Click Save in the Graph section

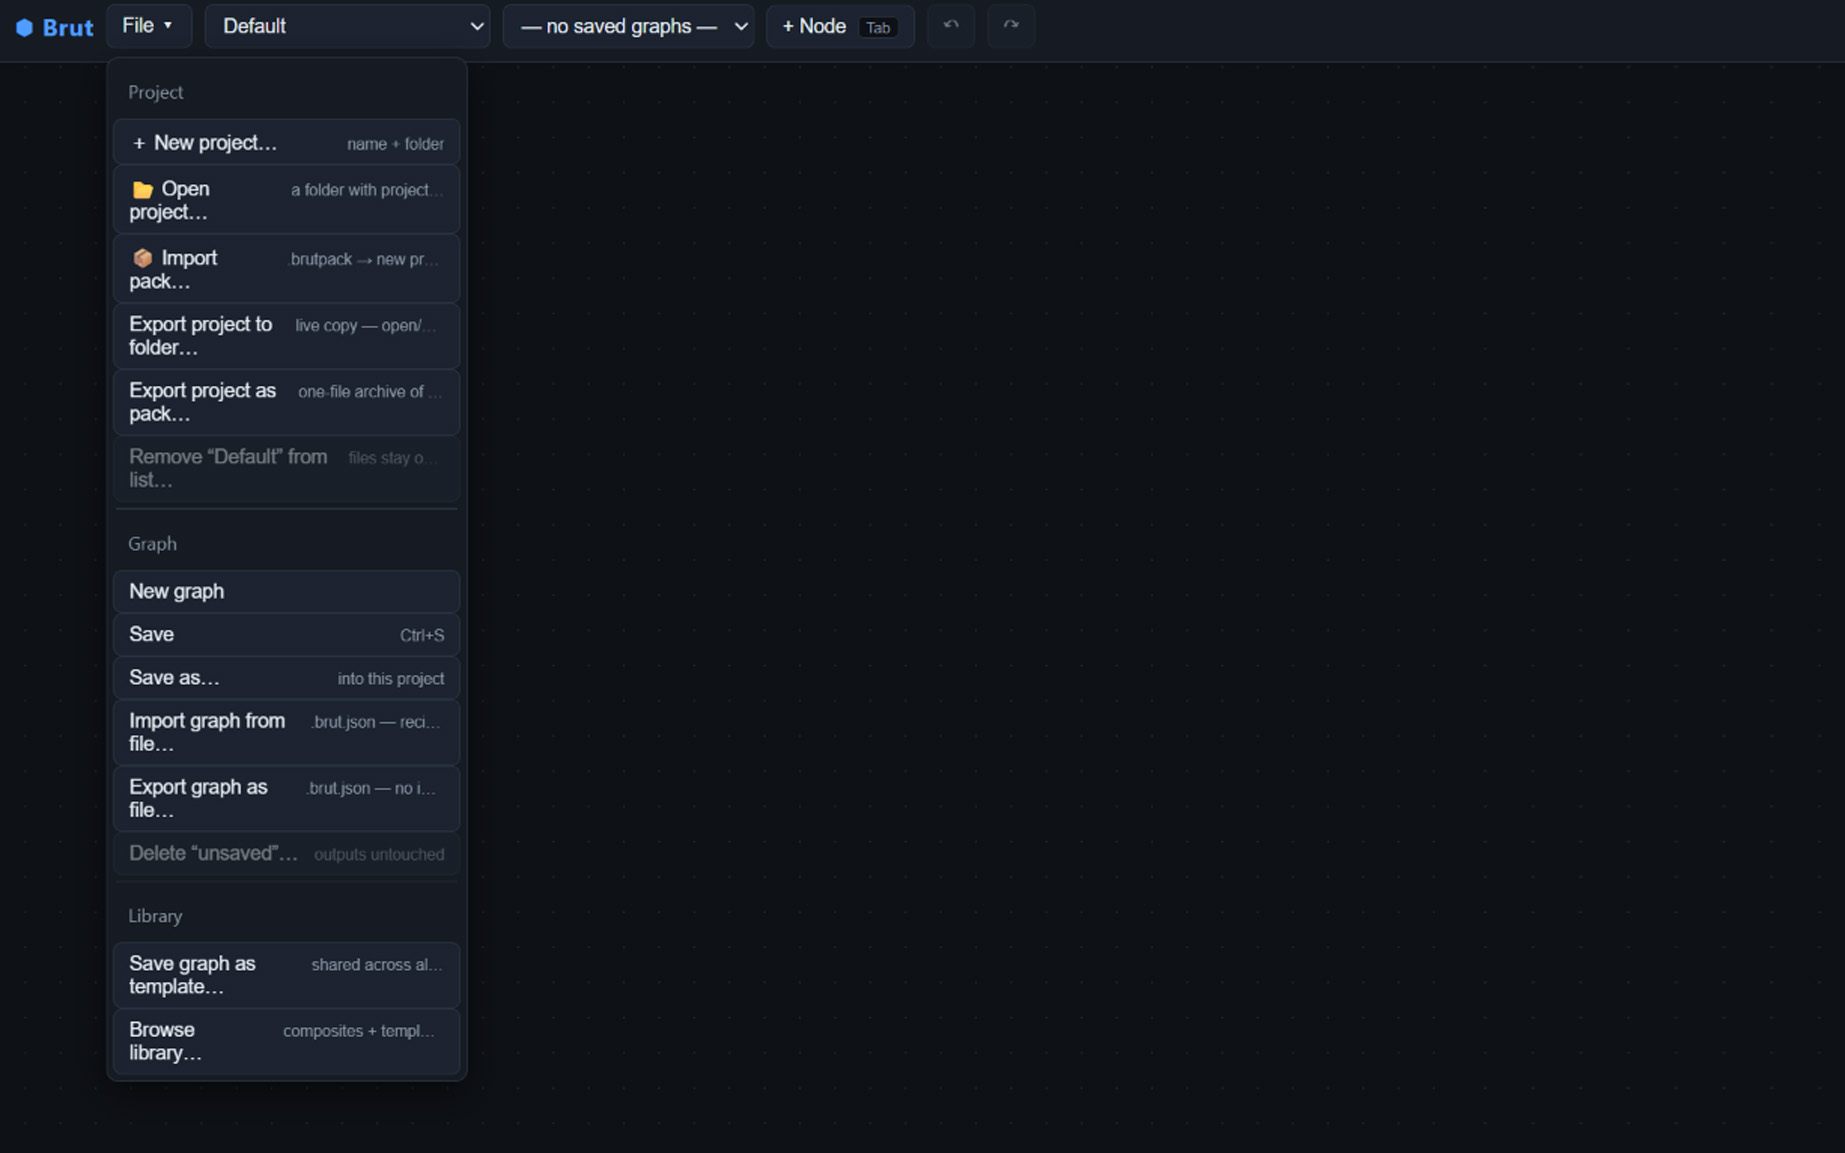pyautogui.click(x=286, y=634)
